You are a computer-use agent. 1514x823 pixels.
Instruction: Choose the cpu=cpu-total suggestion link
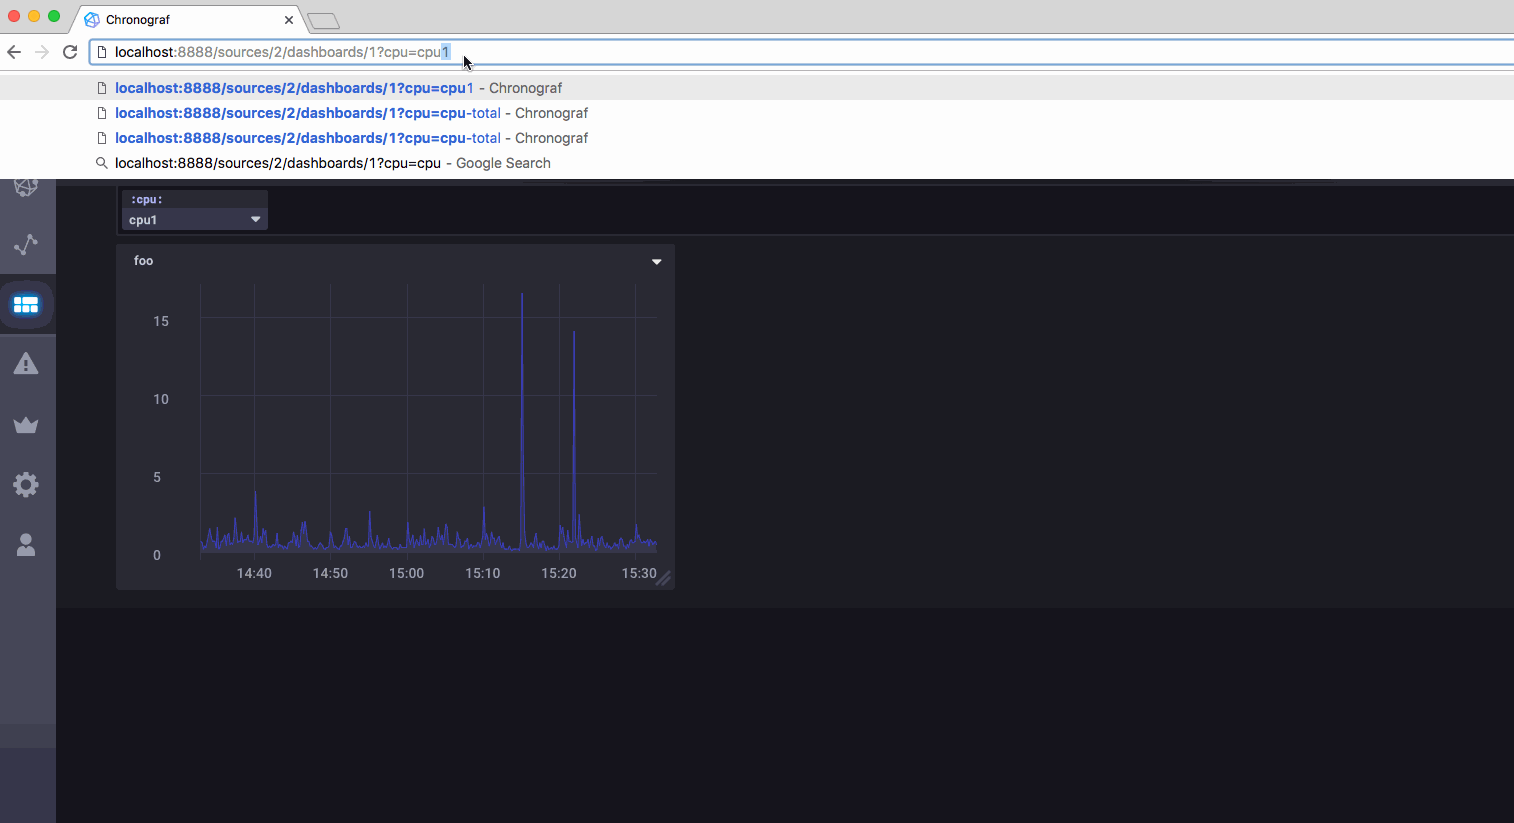click(x=308, y=113)
